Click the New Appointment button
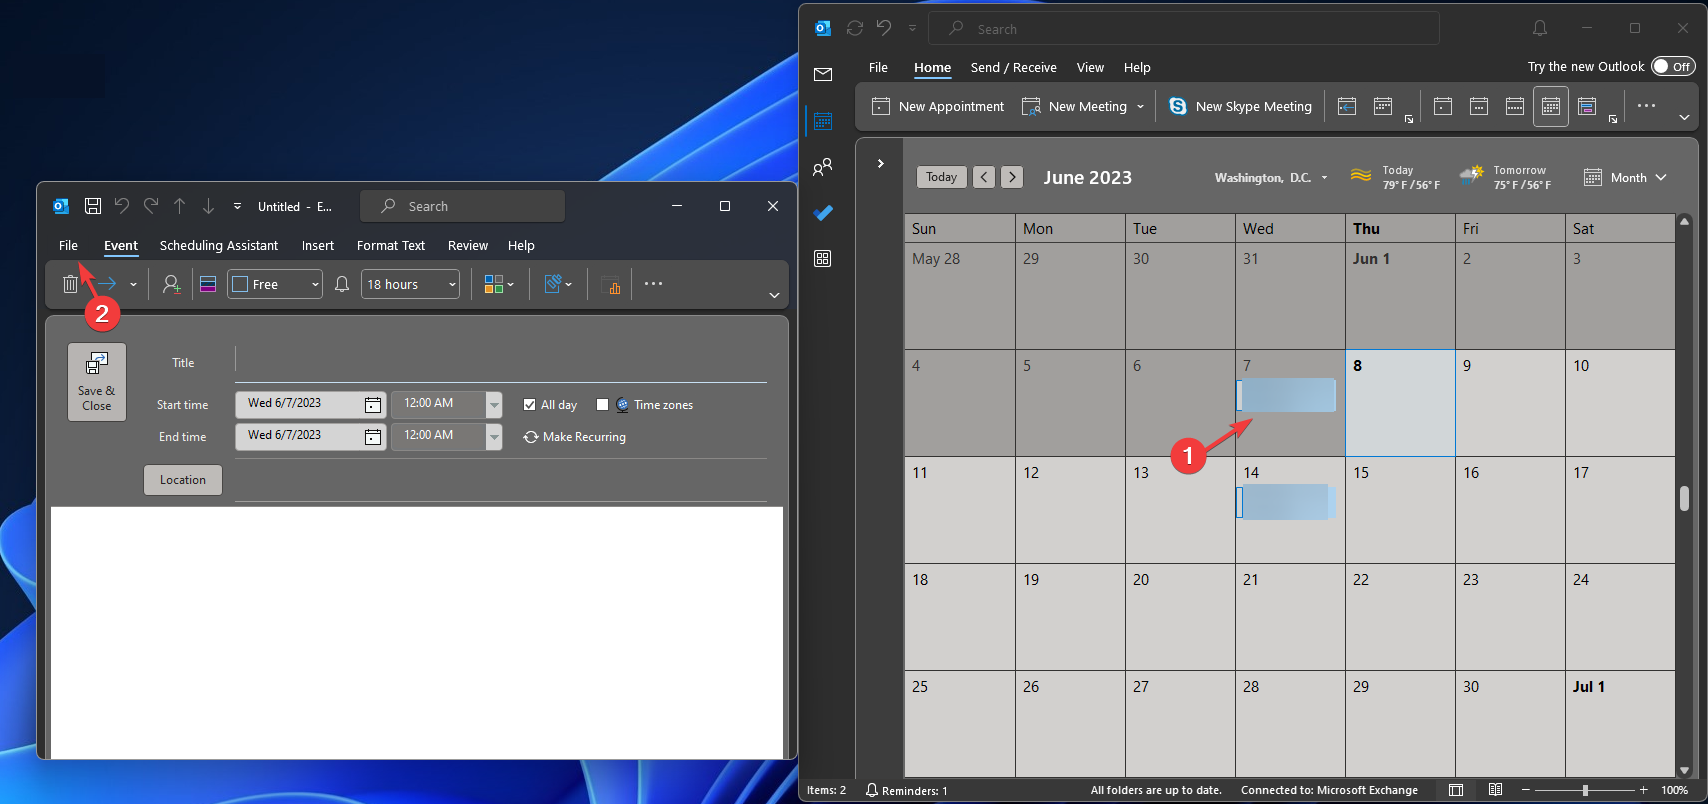 938,106
